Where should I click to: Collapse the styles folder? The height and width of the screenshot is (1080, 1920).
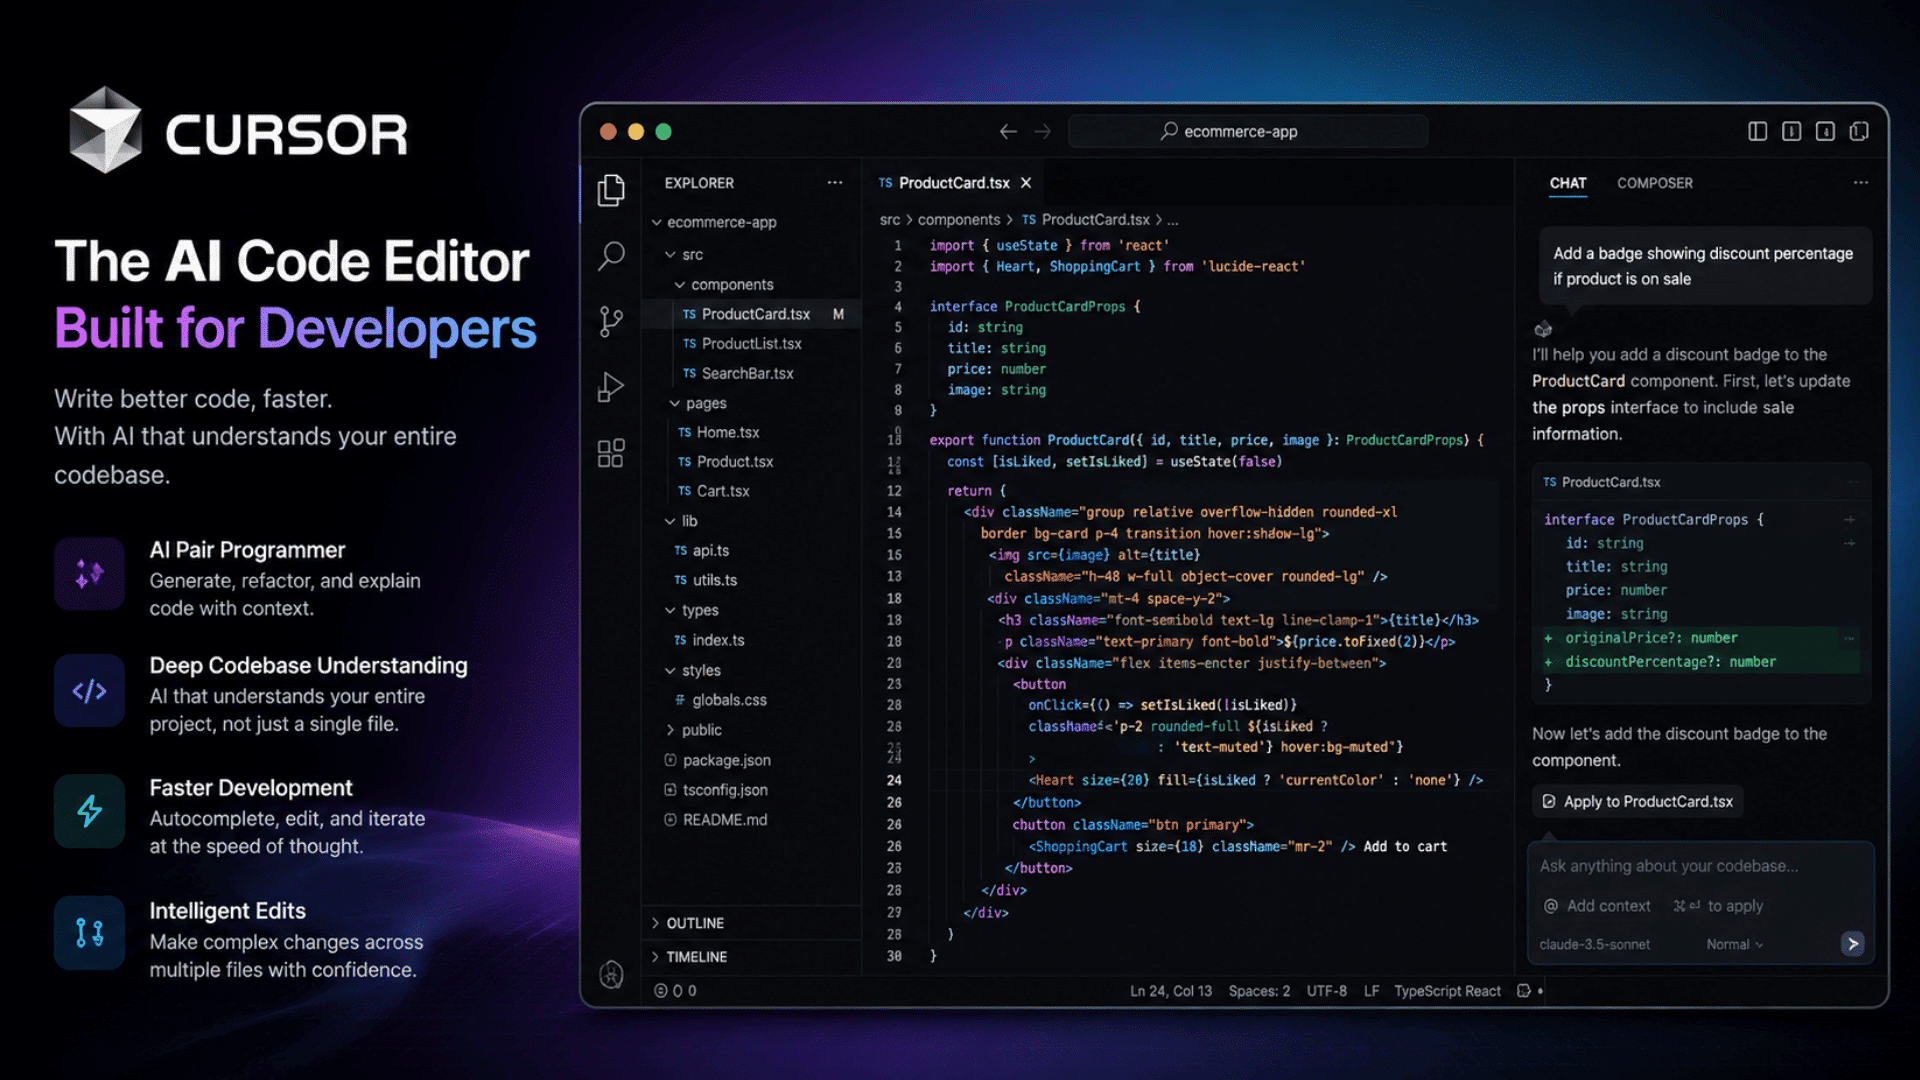[670, 670]
